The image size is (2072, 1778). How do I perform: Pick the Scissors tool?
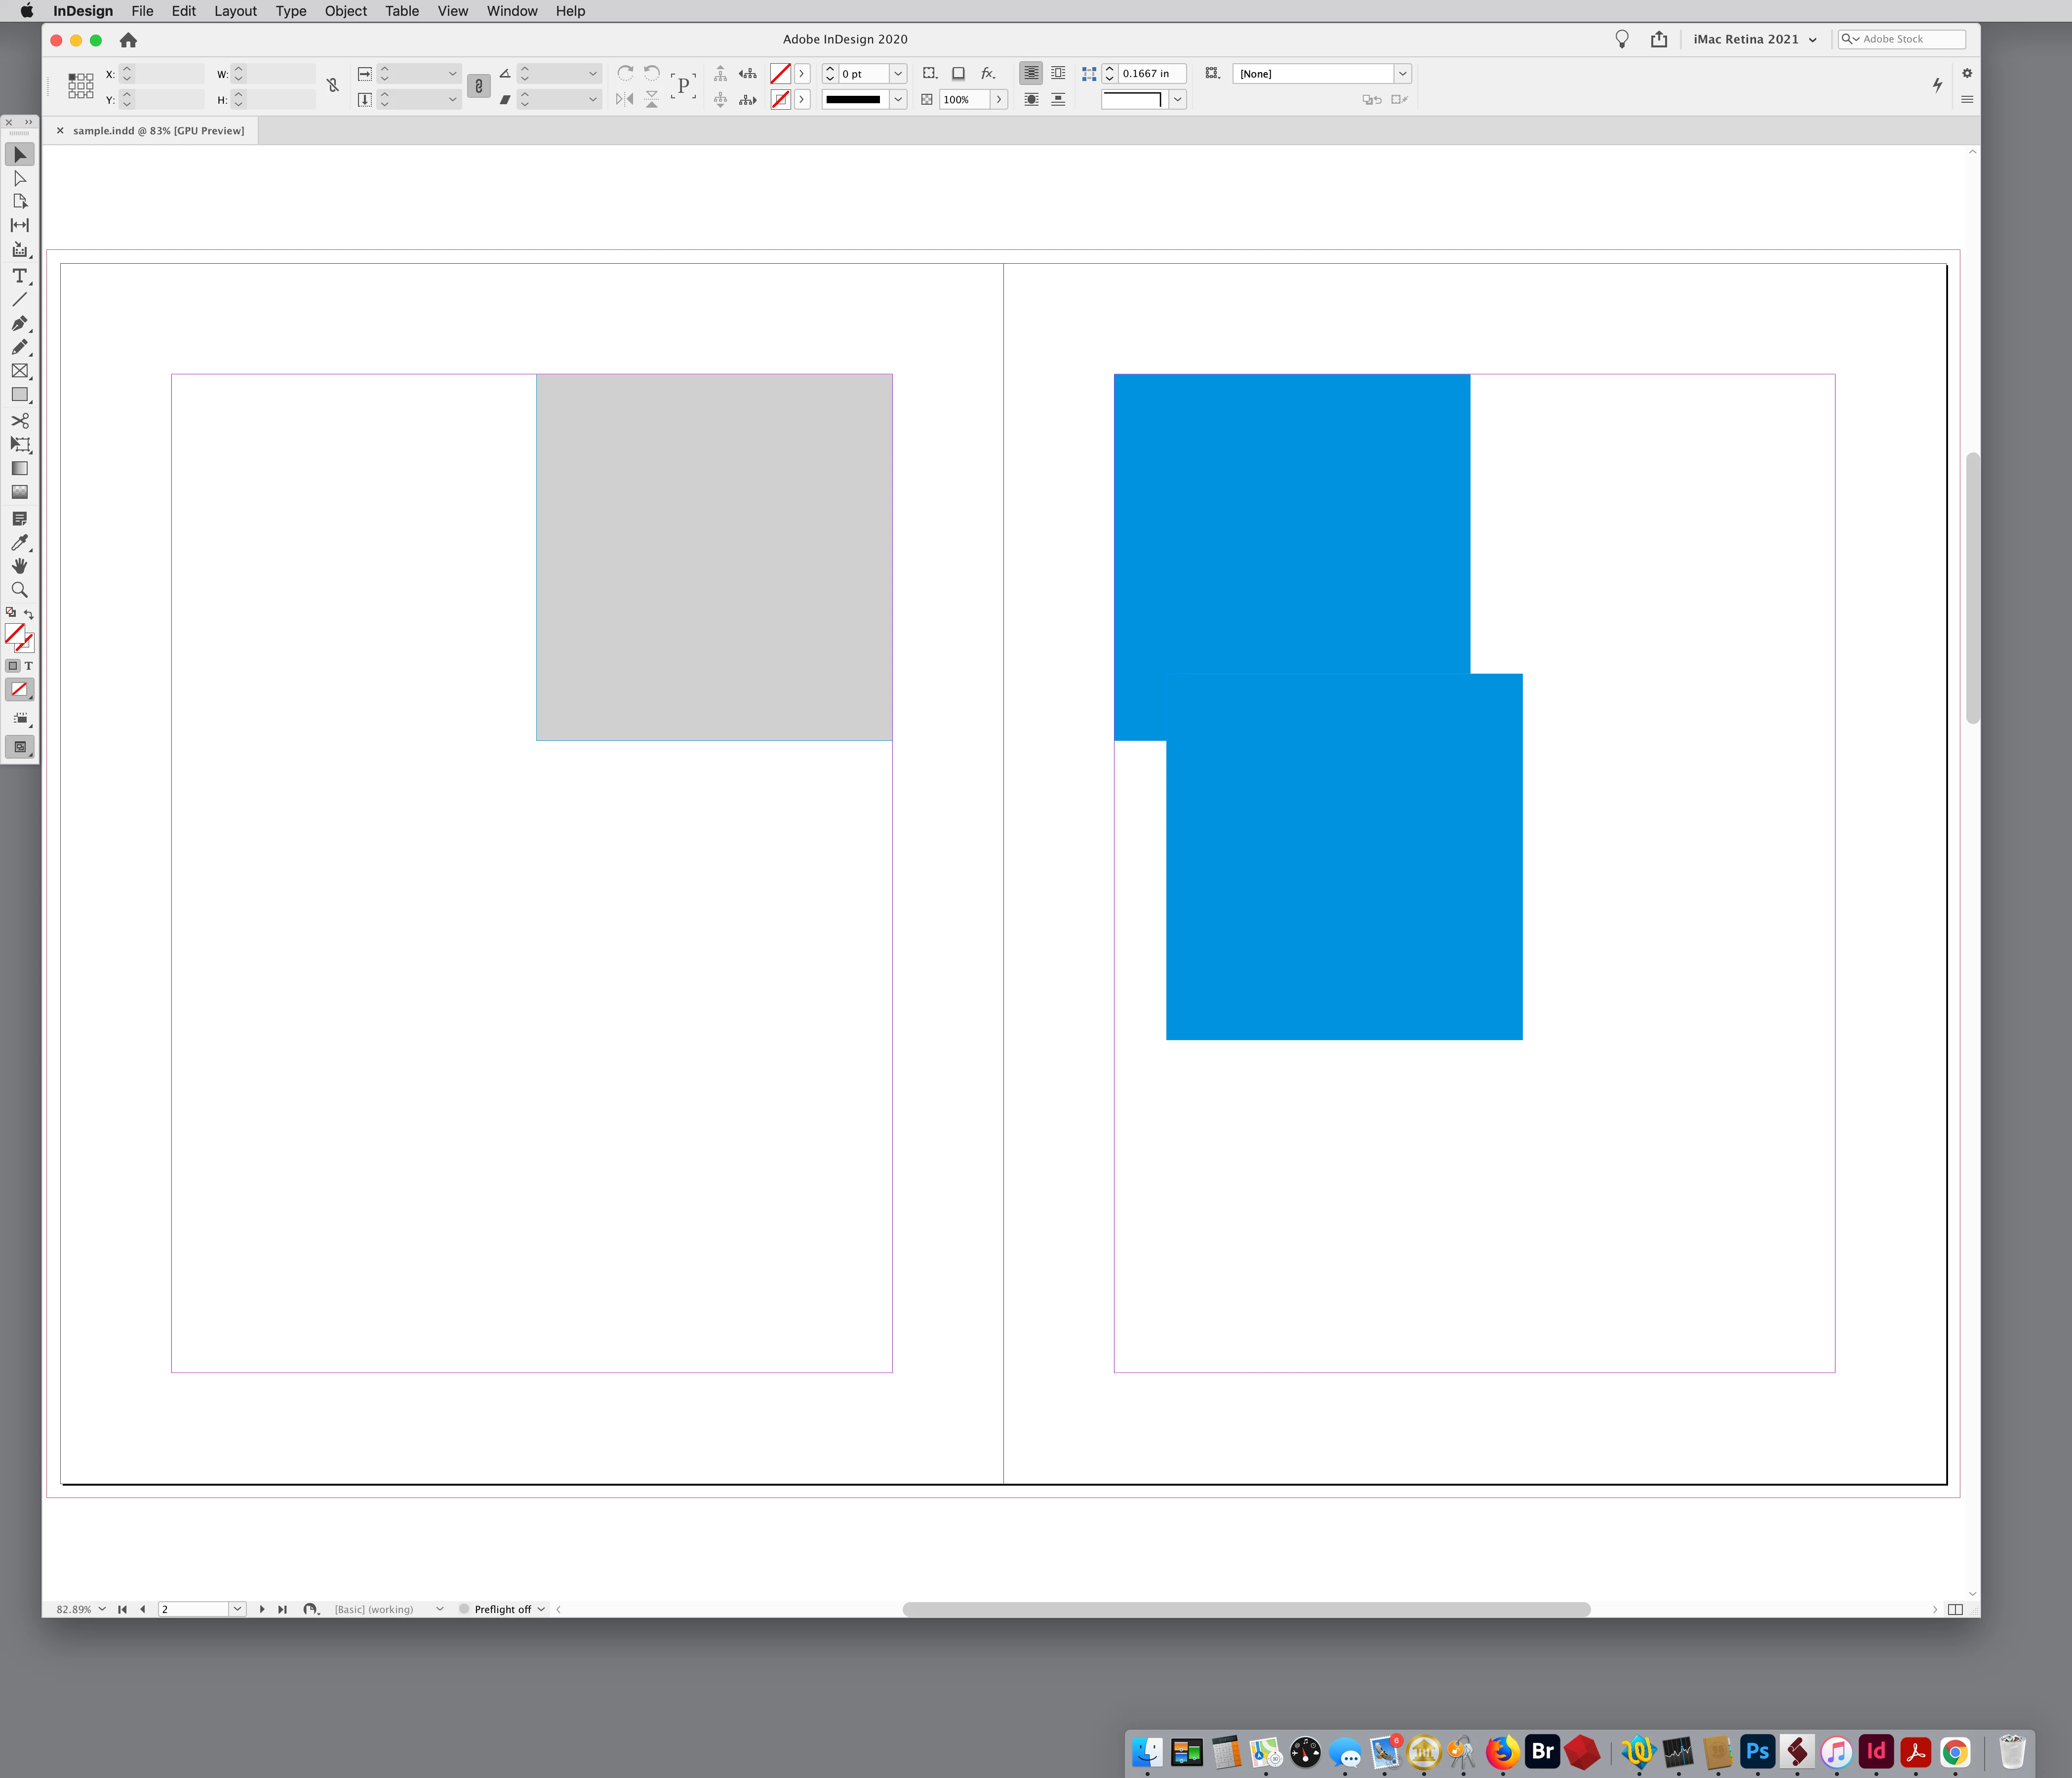click(x=19, y=420)
